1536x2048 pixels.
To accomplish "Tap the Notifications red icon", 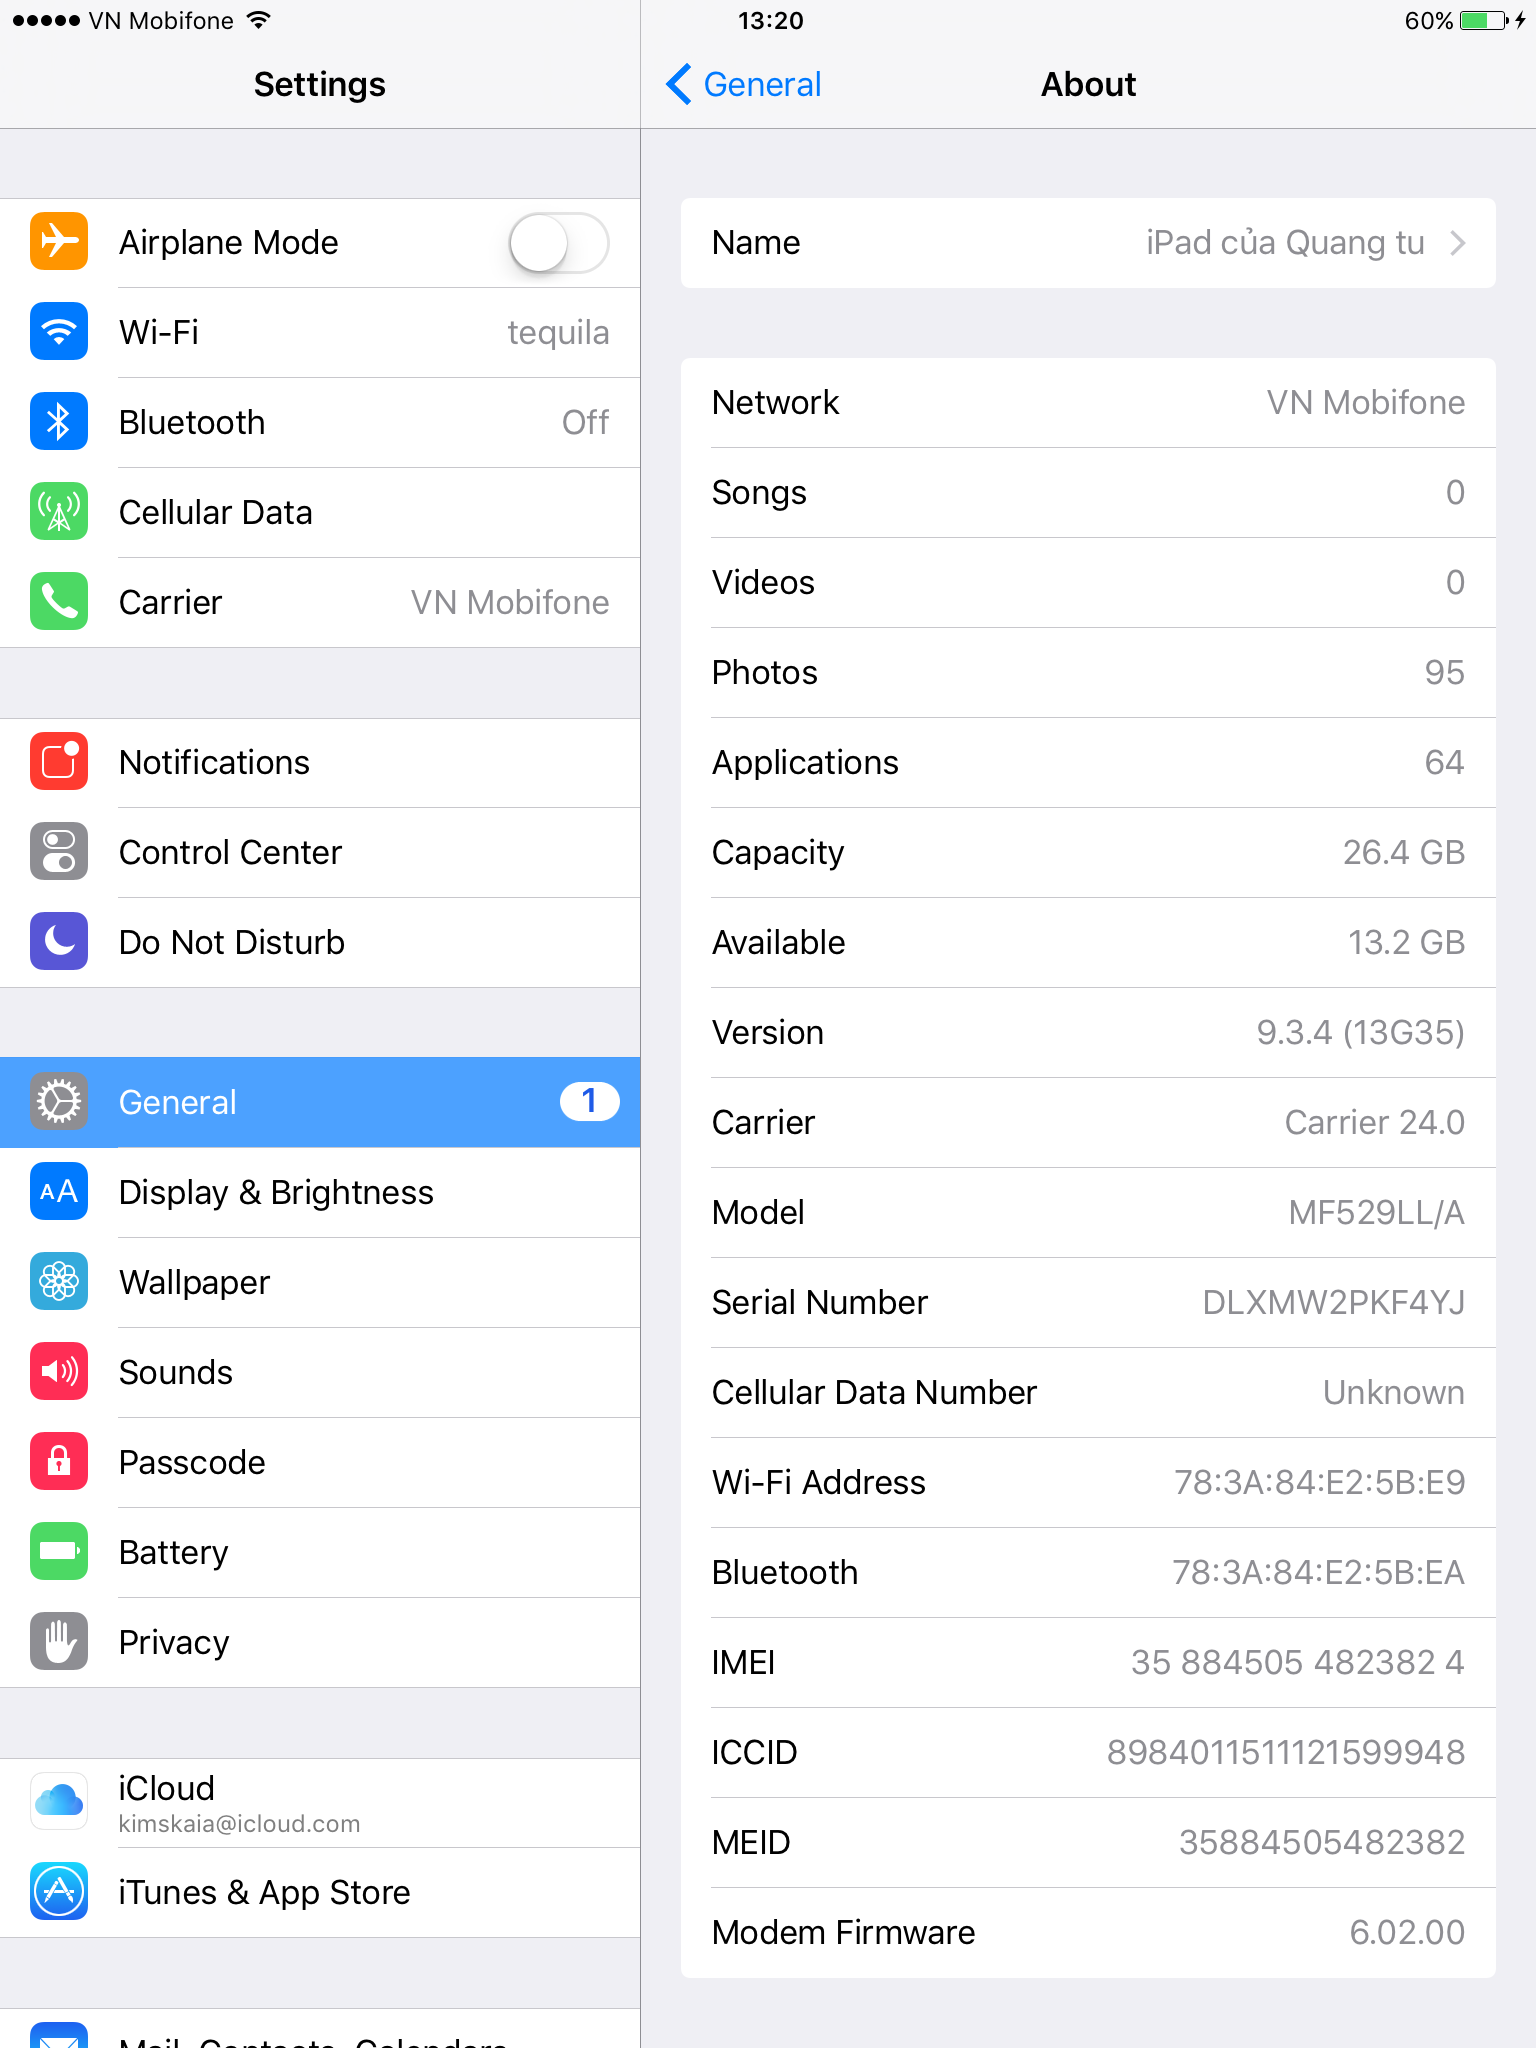I will 59,762.
